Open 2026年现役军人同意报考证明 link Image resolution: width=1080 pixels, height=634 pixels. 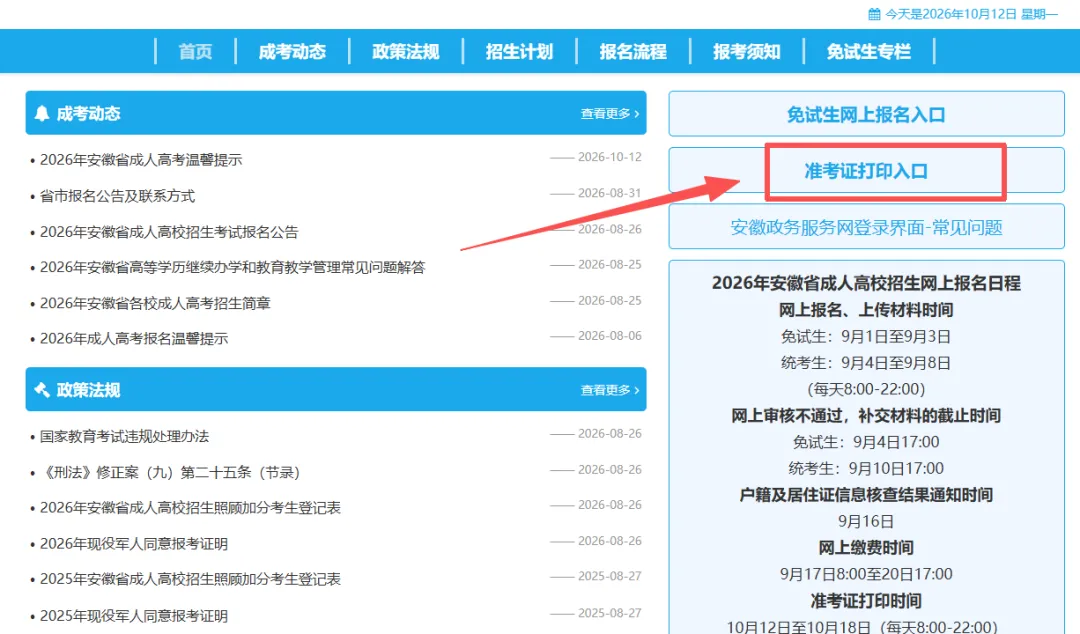click(134, 544)
